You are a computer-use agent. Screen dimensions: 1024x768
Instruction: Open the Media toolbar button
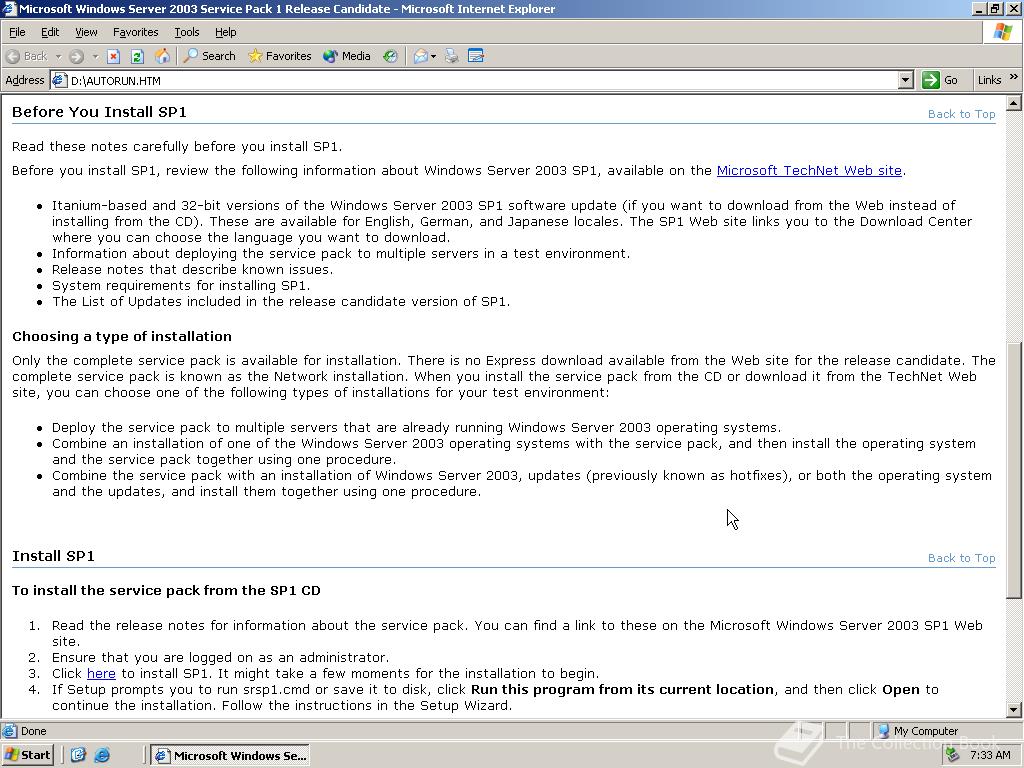click(x=347, y=56)
